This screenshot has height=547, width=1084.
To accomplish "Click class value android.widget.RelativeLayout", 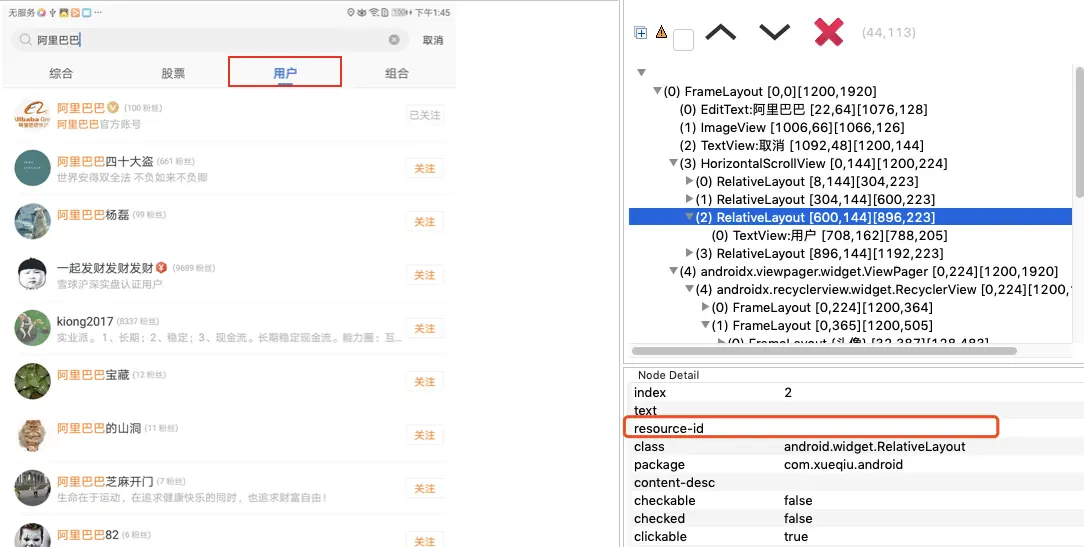I will (875, 447).
